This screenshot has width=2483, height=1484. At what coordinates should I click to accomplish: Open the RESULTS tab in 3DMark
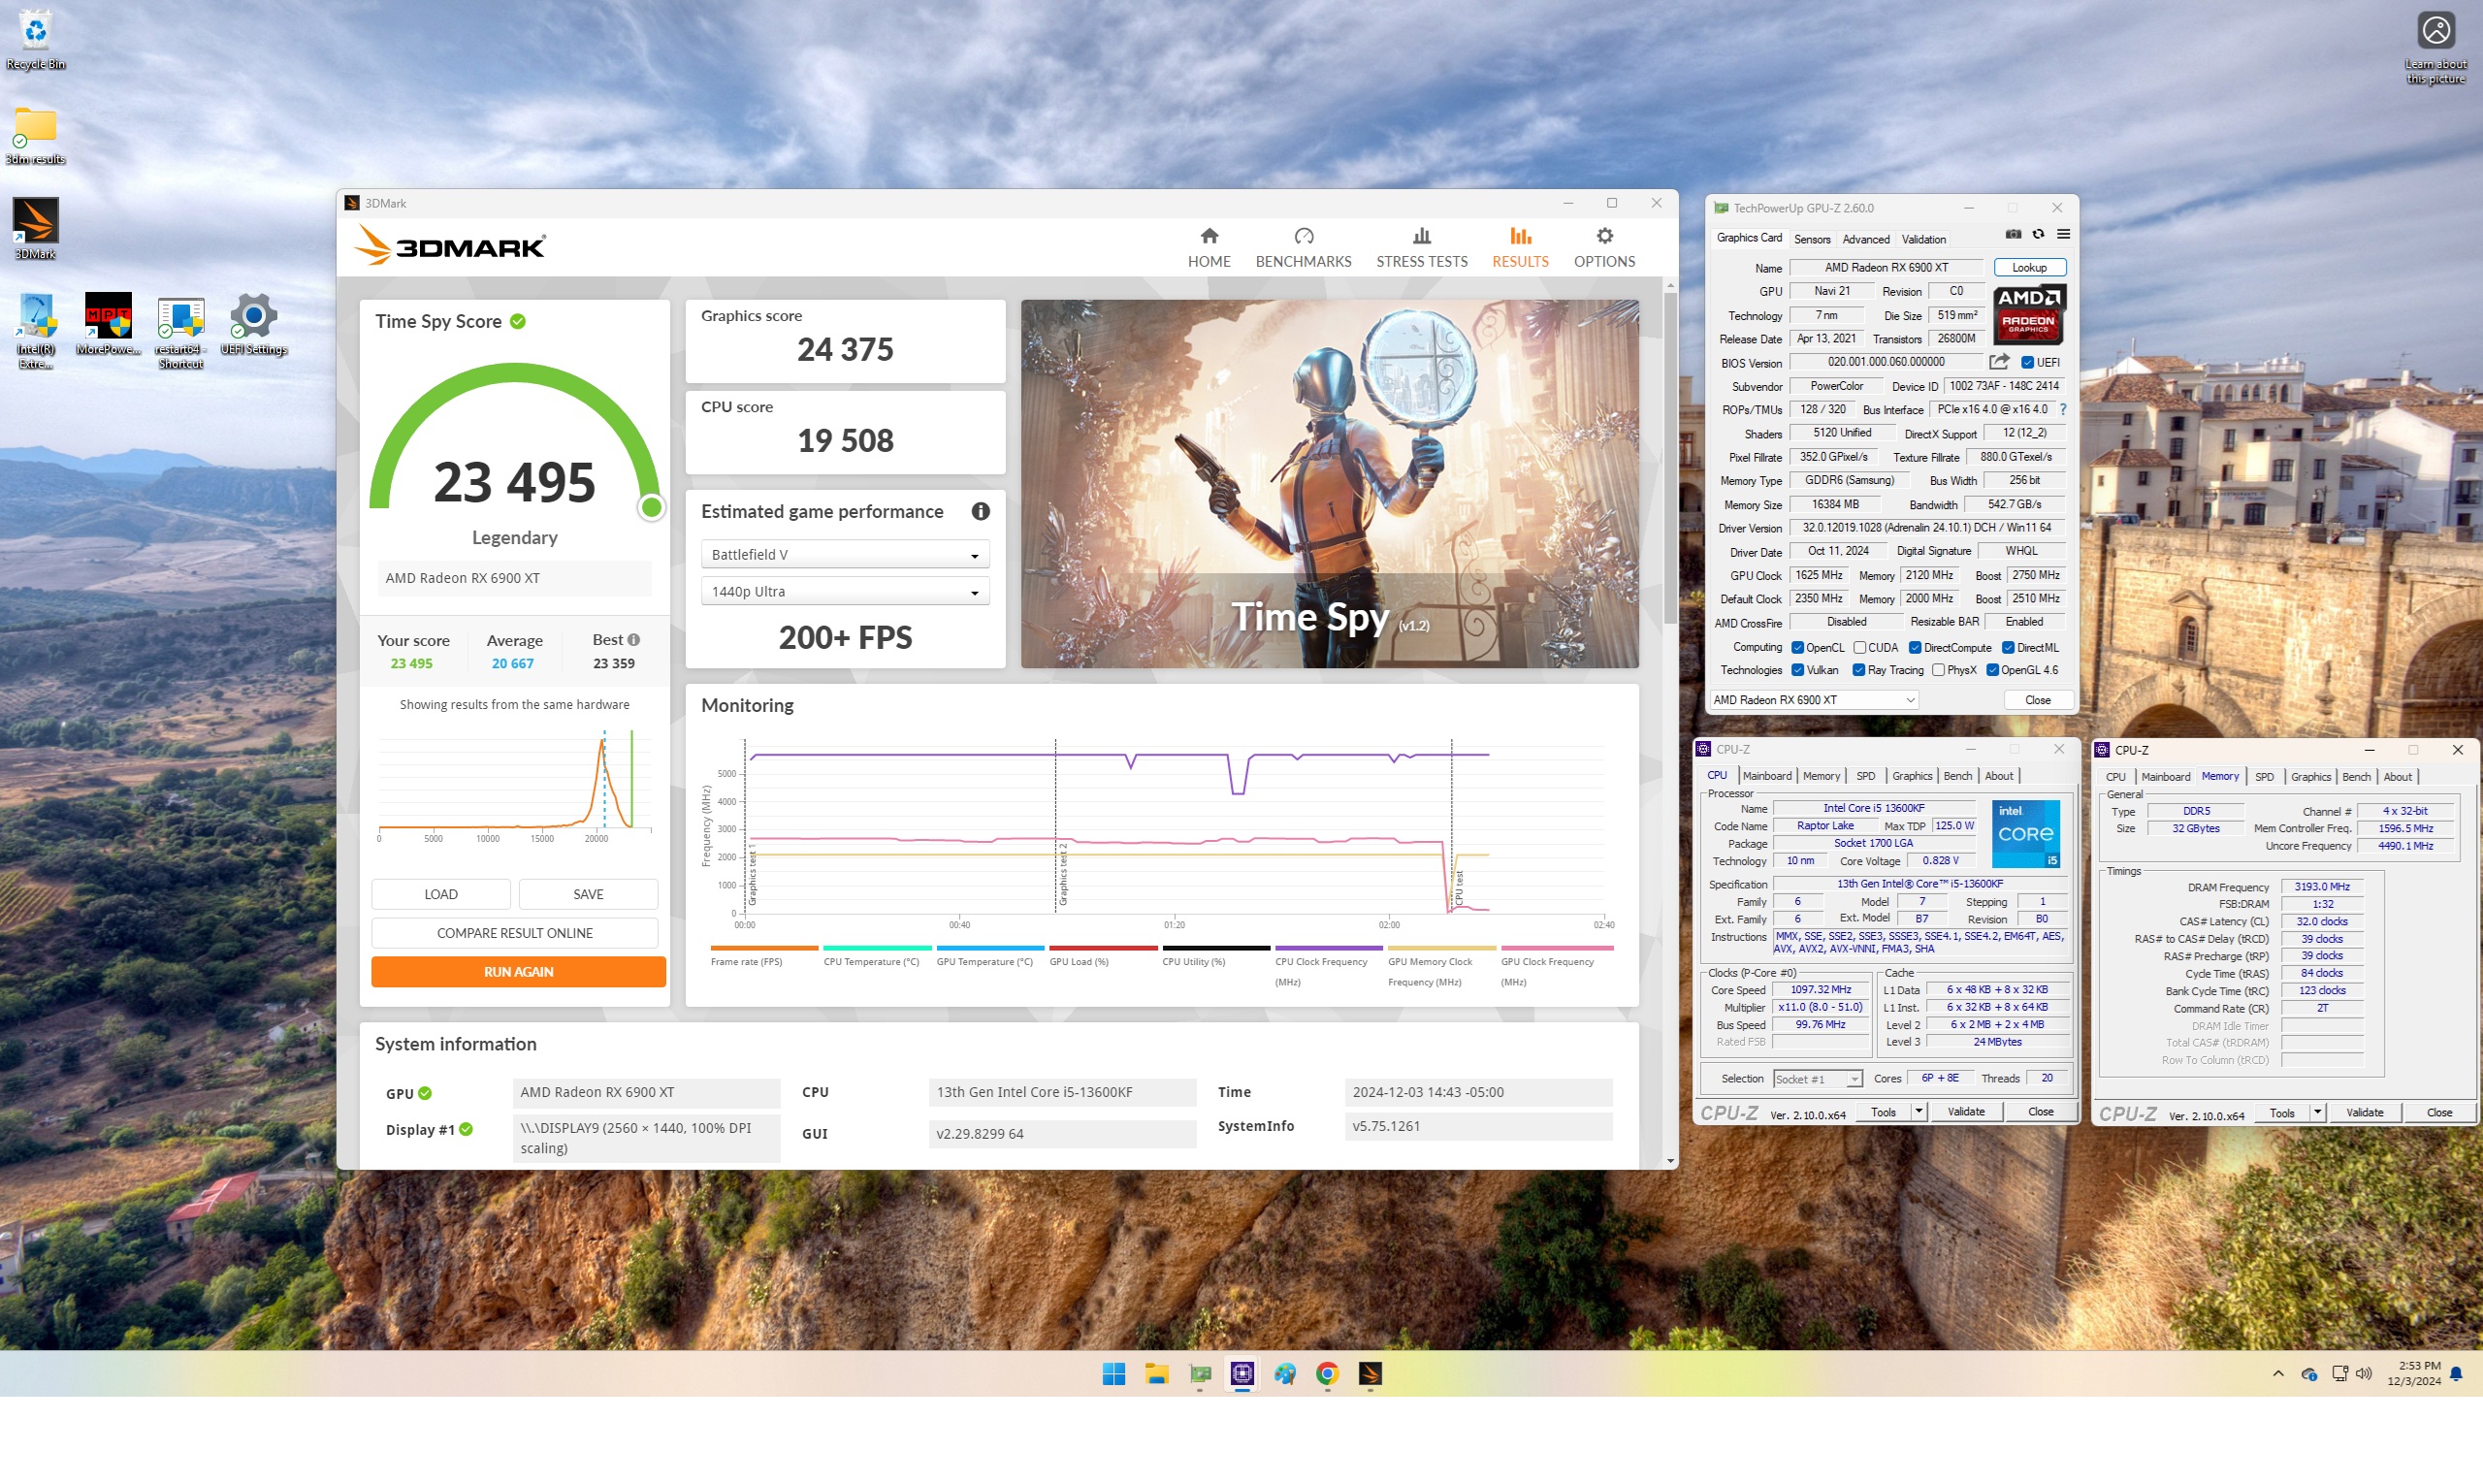[x=1520, y=247]
